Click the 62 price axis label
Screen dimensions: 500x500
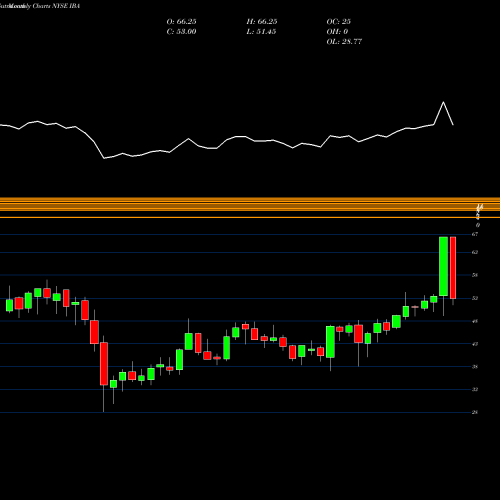pyautogui.click(x=475, y=252)
